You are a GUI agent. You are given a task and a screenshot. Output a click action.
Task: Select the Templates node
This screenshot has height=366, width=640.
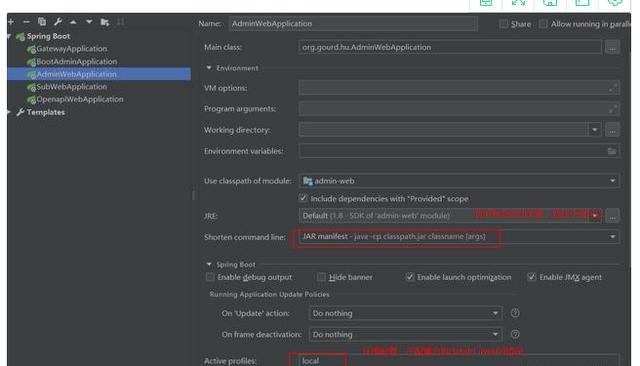[x=45, y=112]
